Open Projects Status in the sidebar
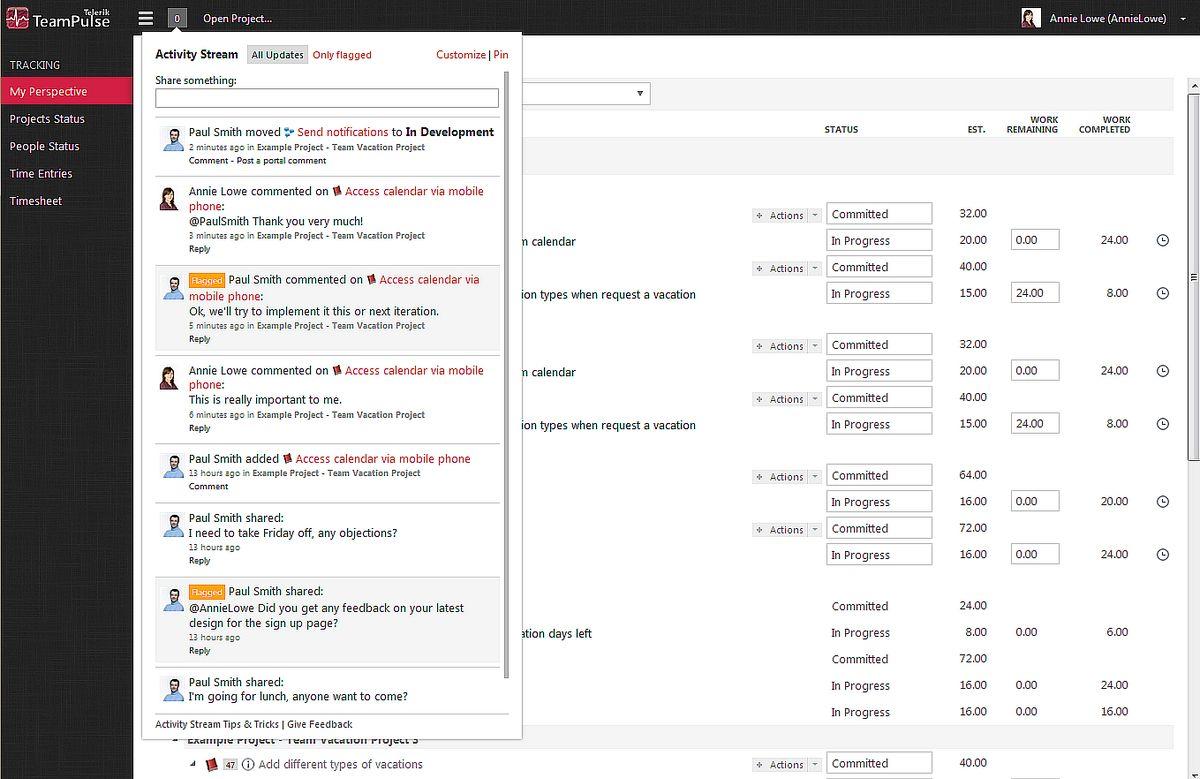 point(47,119)
